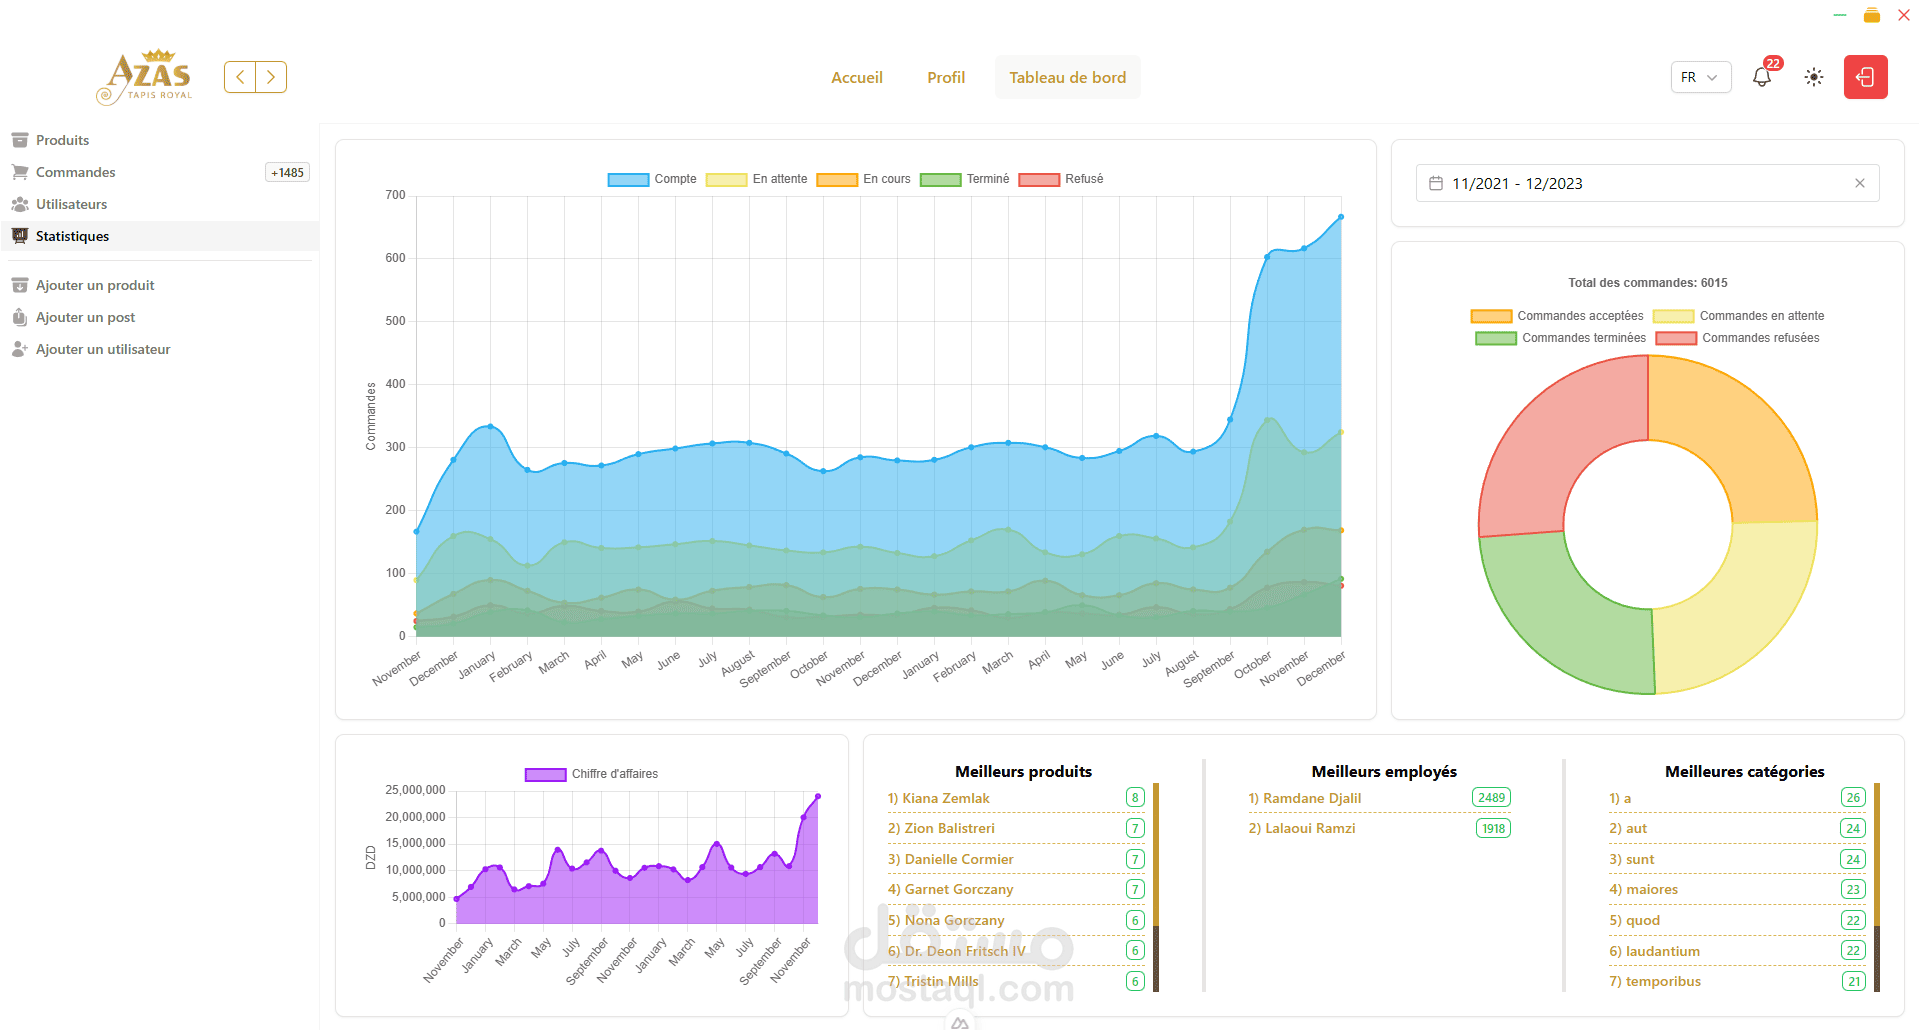The width and height of the screenshot is (1919, 1030).
Task: Click the Ajouter un produit icon
Action: pos(20,285)
